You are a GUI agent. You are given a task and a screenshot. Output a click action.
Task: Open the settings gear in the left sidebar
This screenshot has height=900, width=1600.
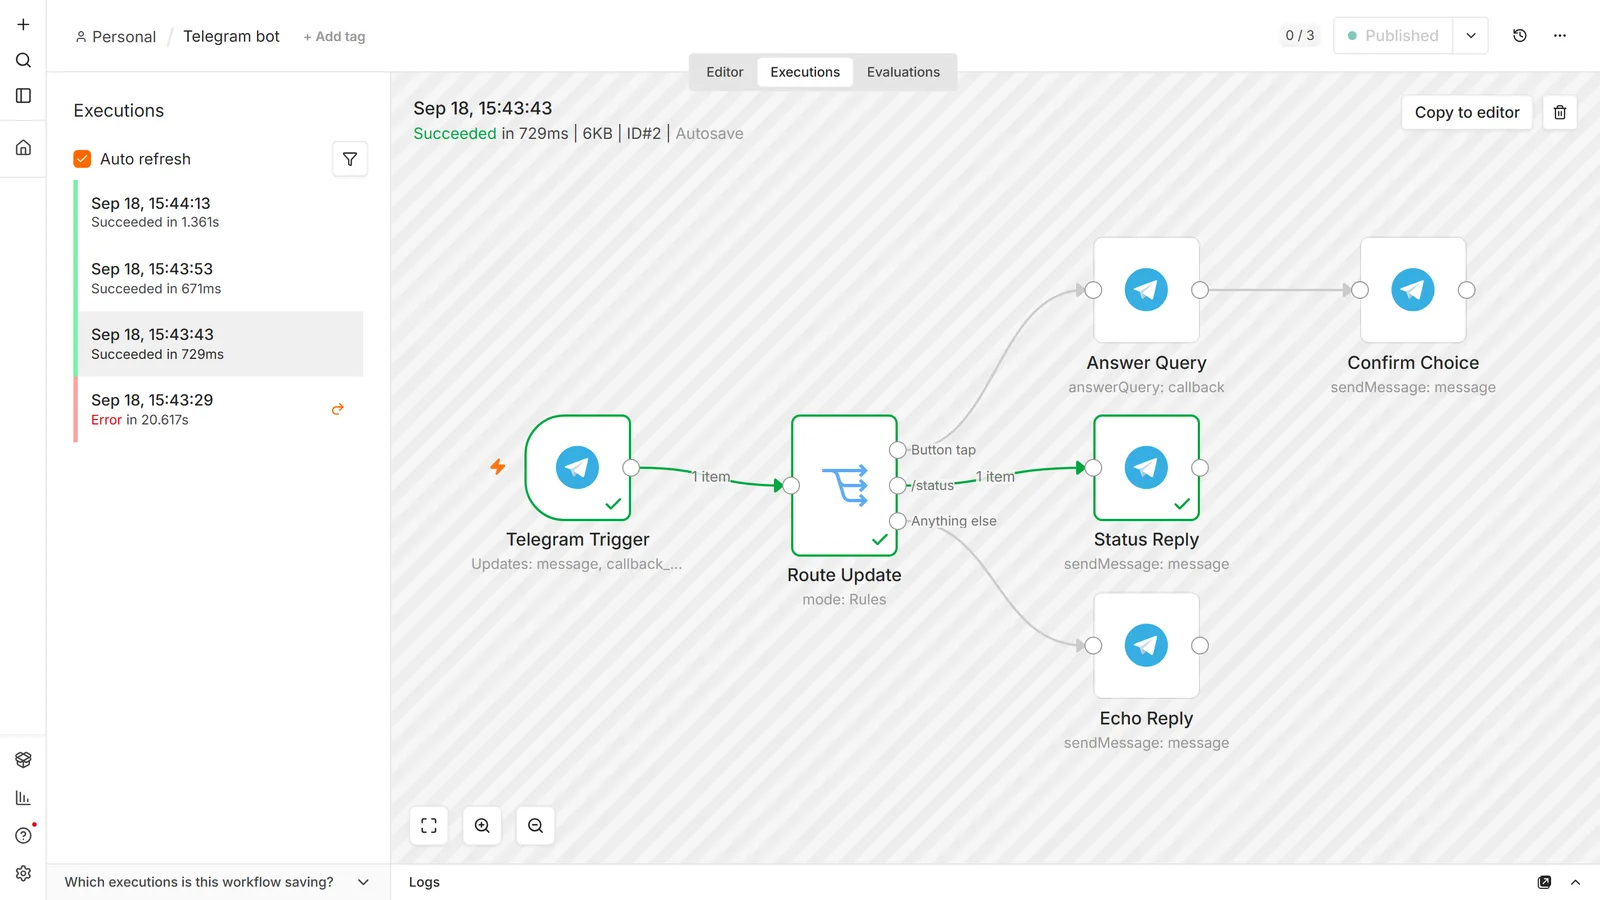tap(23, 874)
